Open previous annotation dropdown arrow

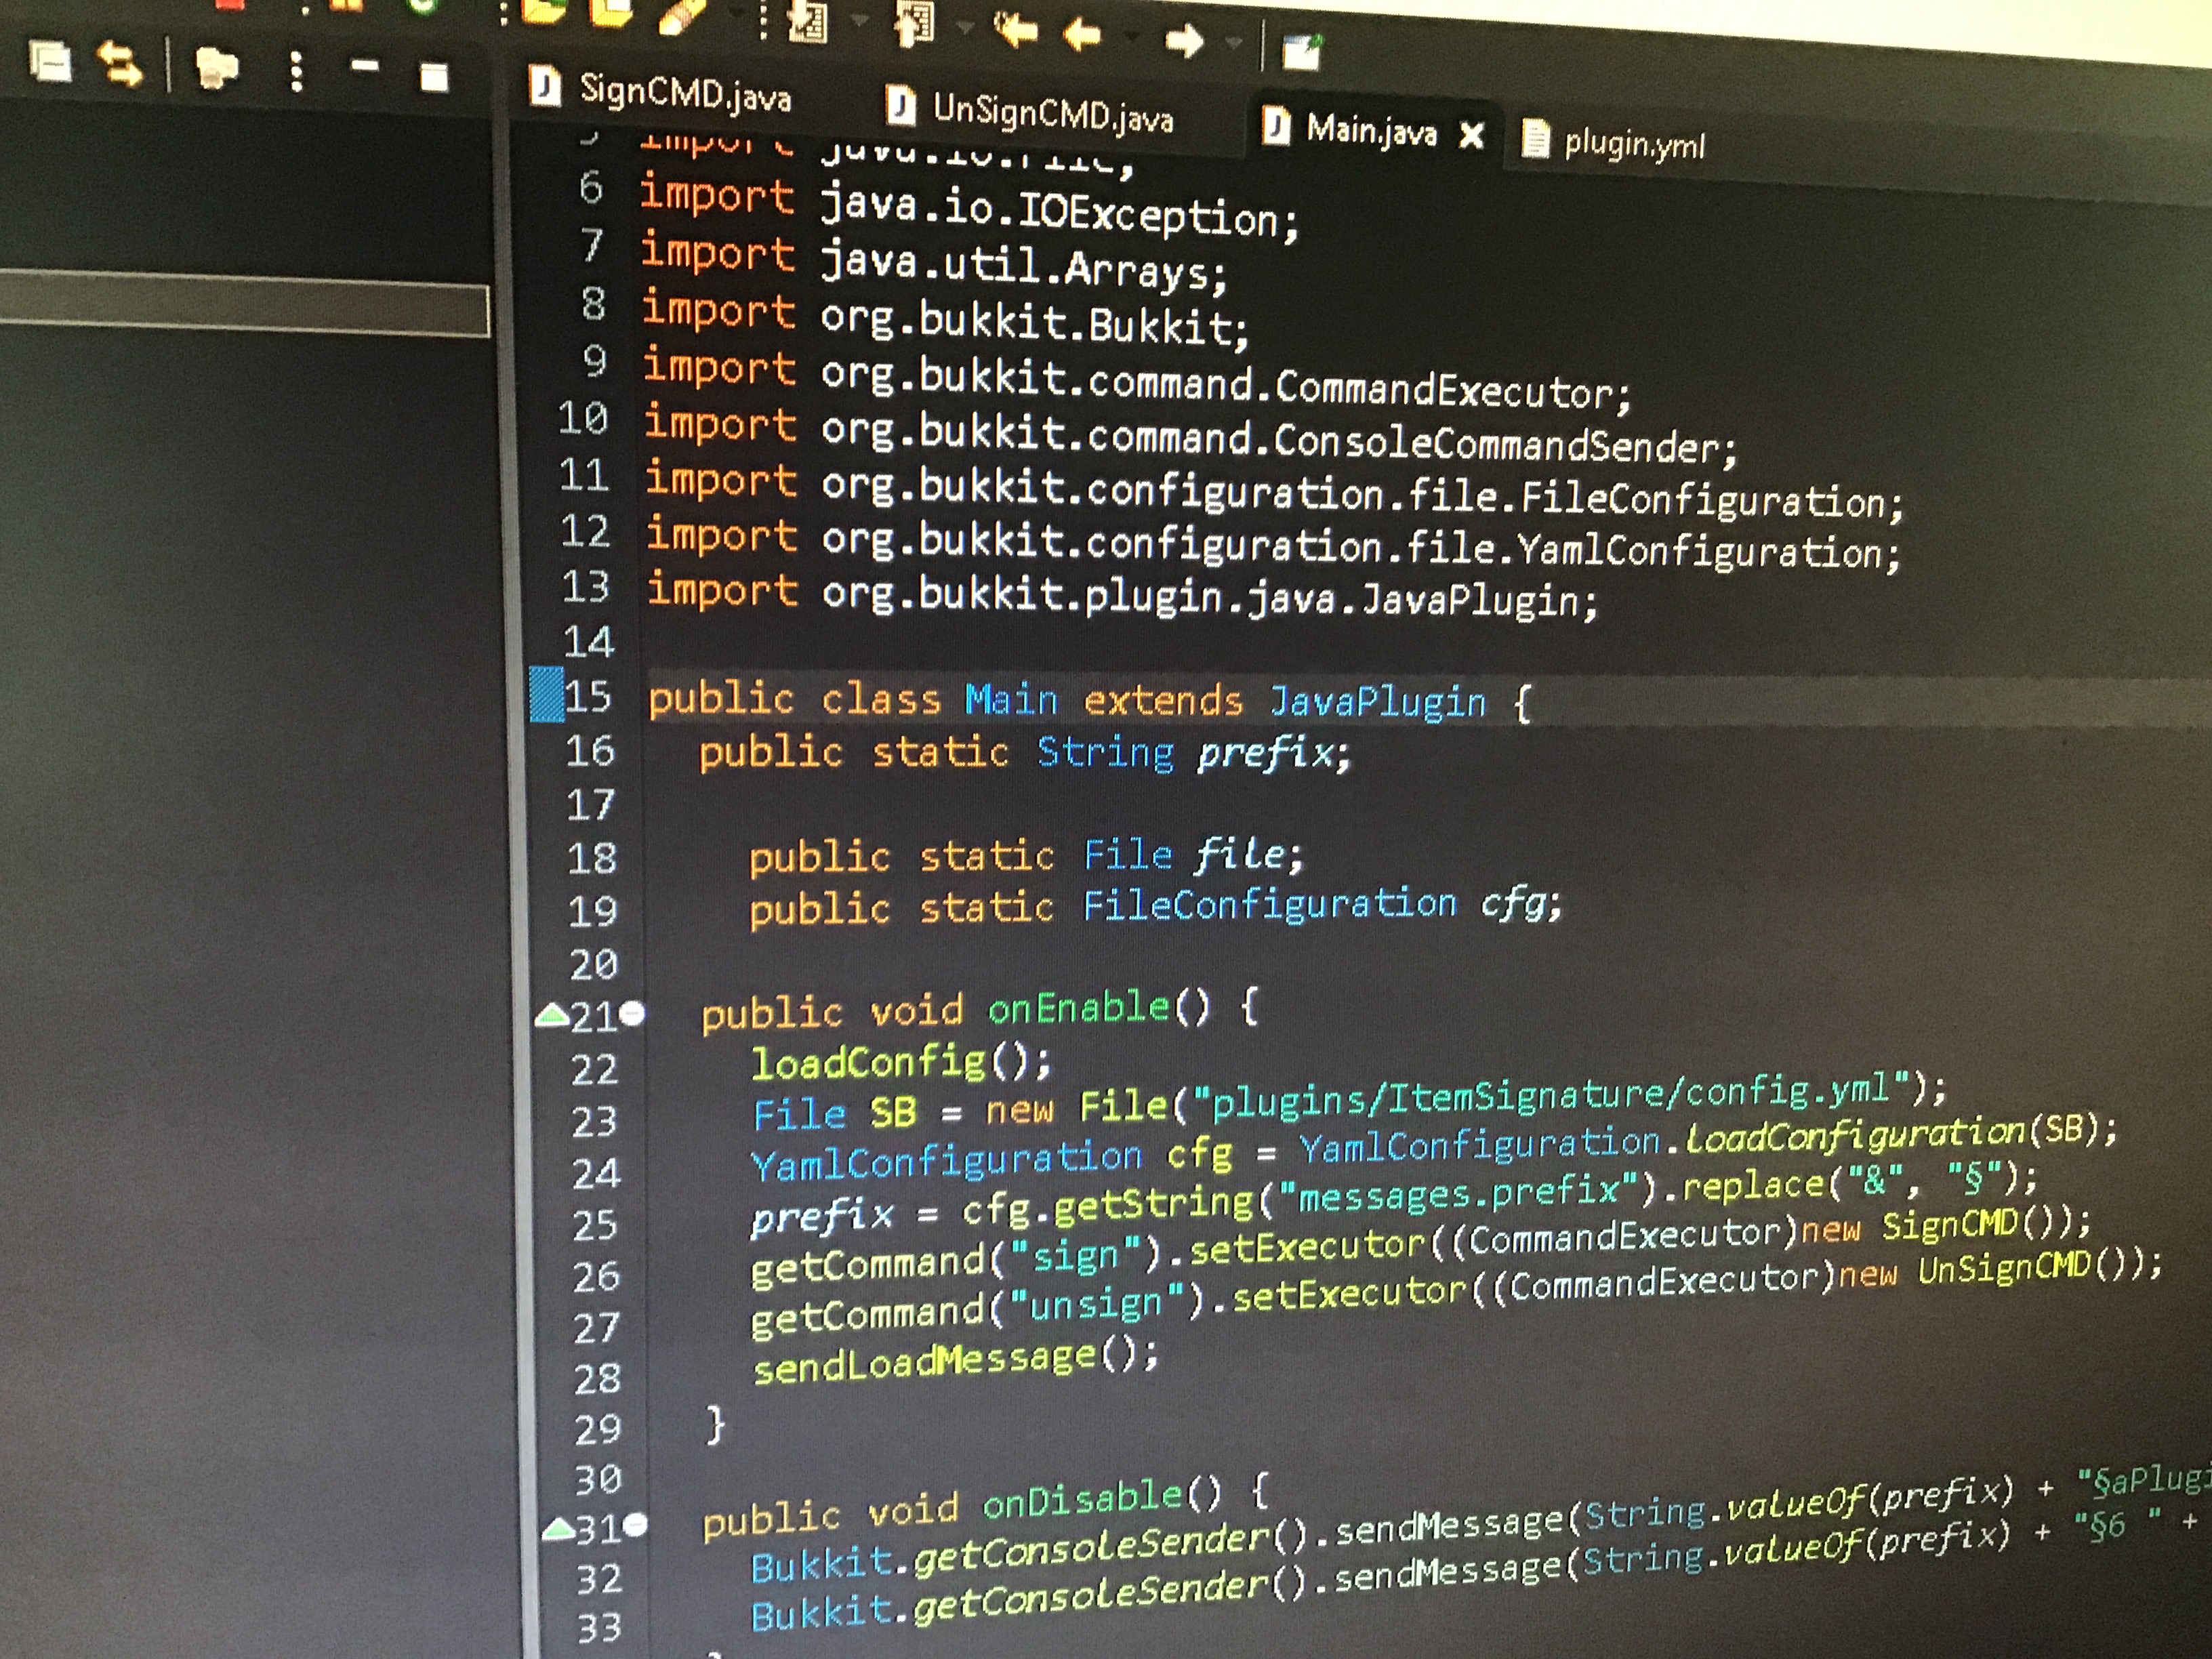click(966, 27)
